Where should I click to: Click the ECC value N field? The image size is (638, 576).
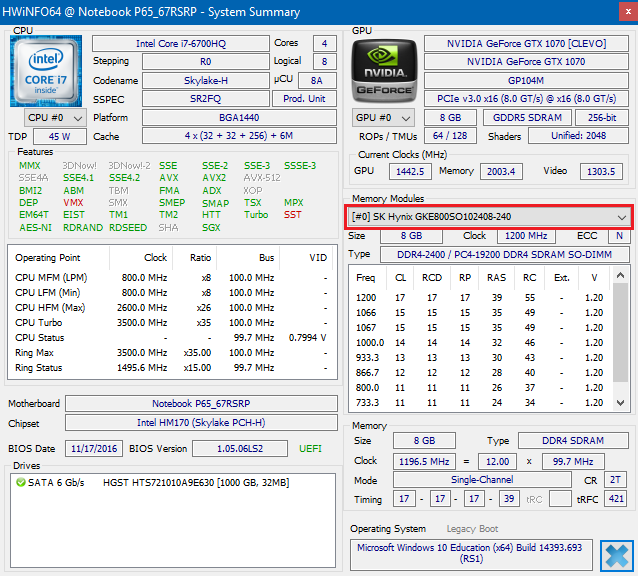click(619, 236)
